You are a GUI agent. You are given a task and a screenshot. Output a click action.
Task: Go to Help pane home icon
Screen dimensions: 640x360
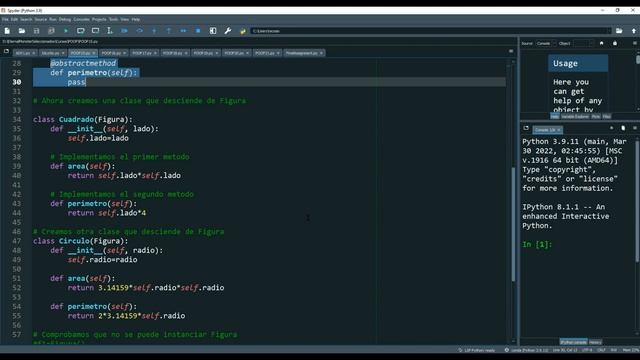pyautogui.click(x=601, y=43)
